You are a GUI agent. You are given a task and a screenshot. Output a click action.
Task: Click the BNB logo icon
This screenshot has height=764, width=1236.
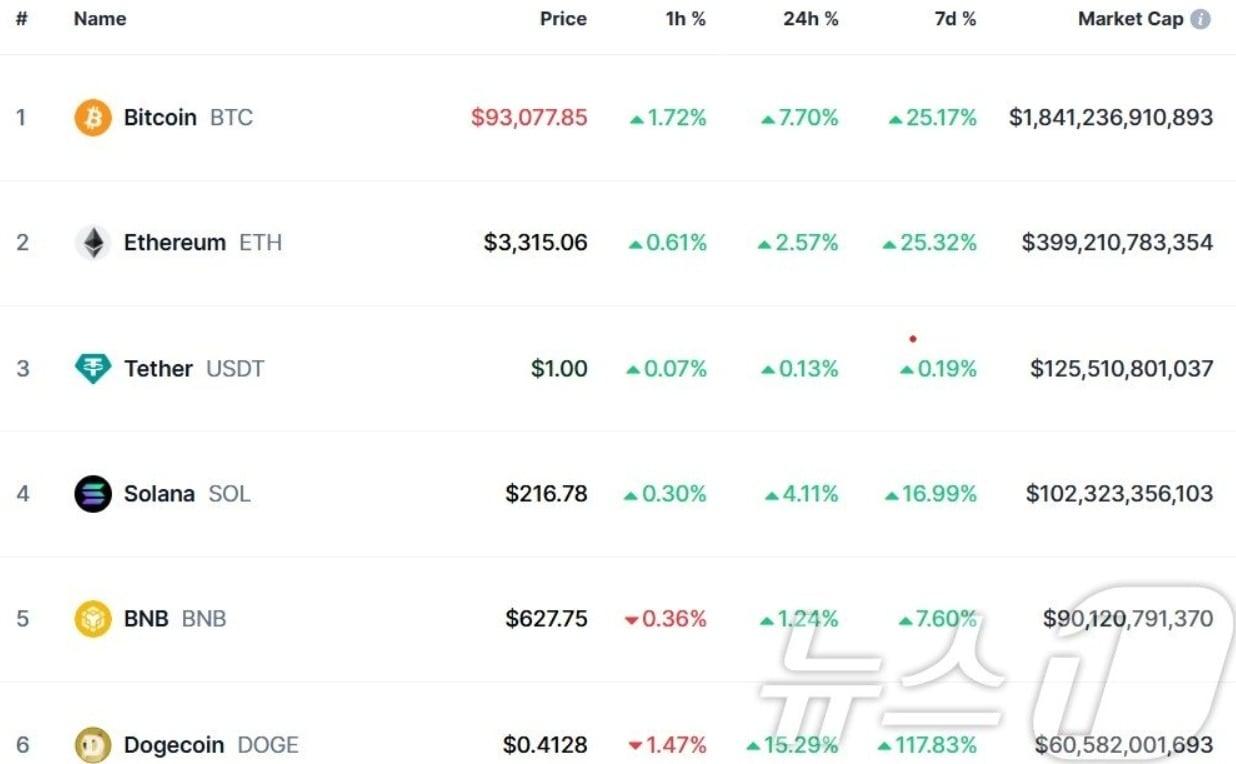93,619
